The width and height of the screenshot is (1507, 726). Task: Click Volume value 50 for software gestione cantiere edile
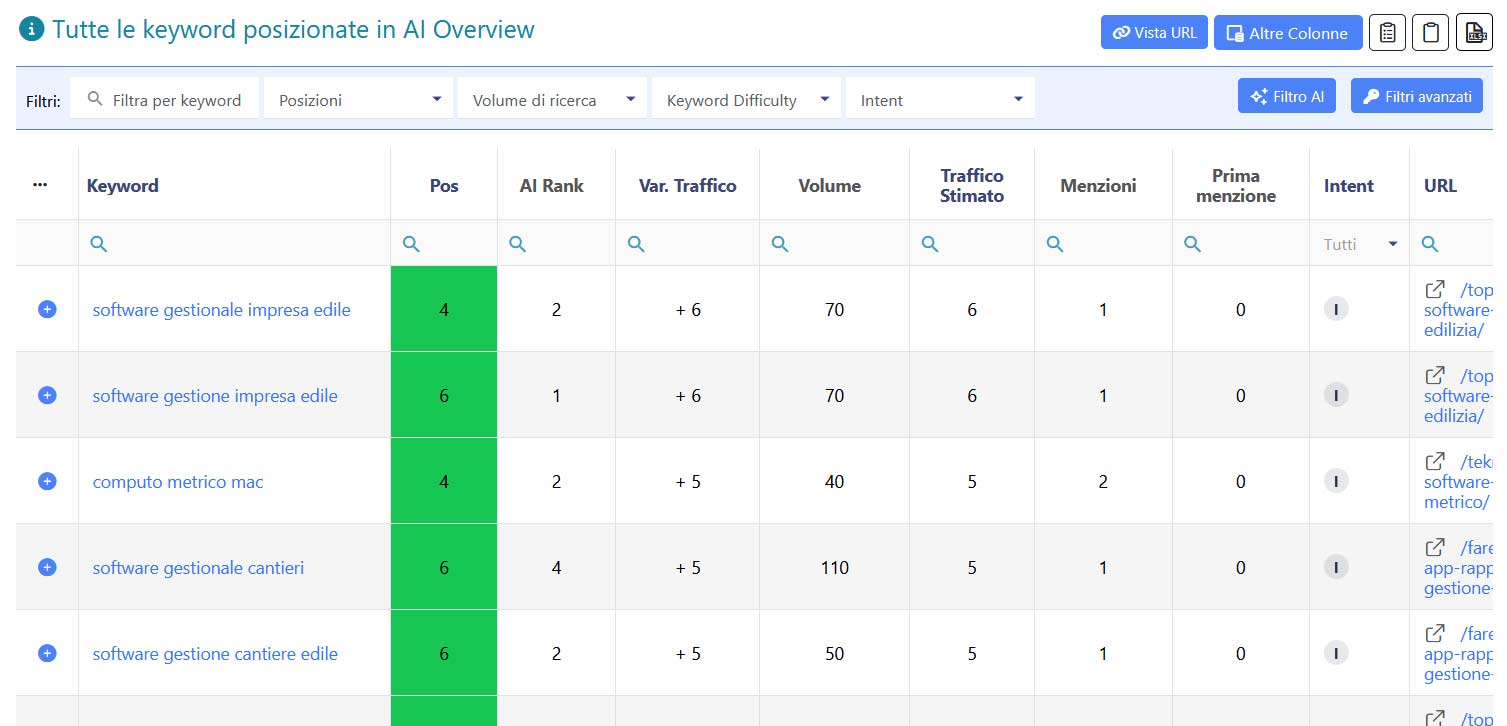(x=835, y=654)
